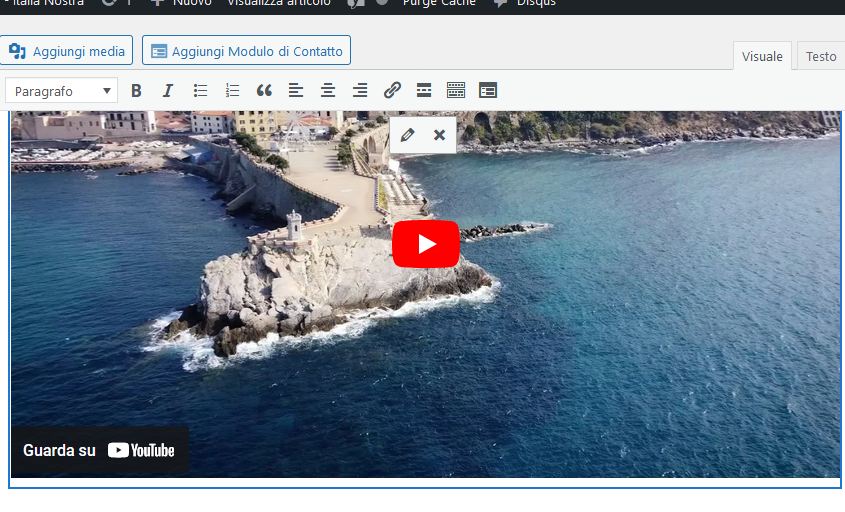Image resolution: width=845 pixels, height=512 pixels.
Task: Apply italic formatting
Action: [168, 91]
